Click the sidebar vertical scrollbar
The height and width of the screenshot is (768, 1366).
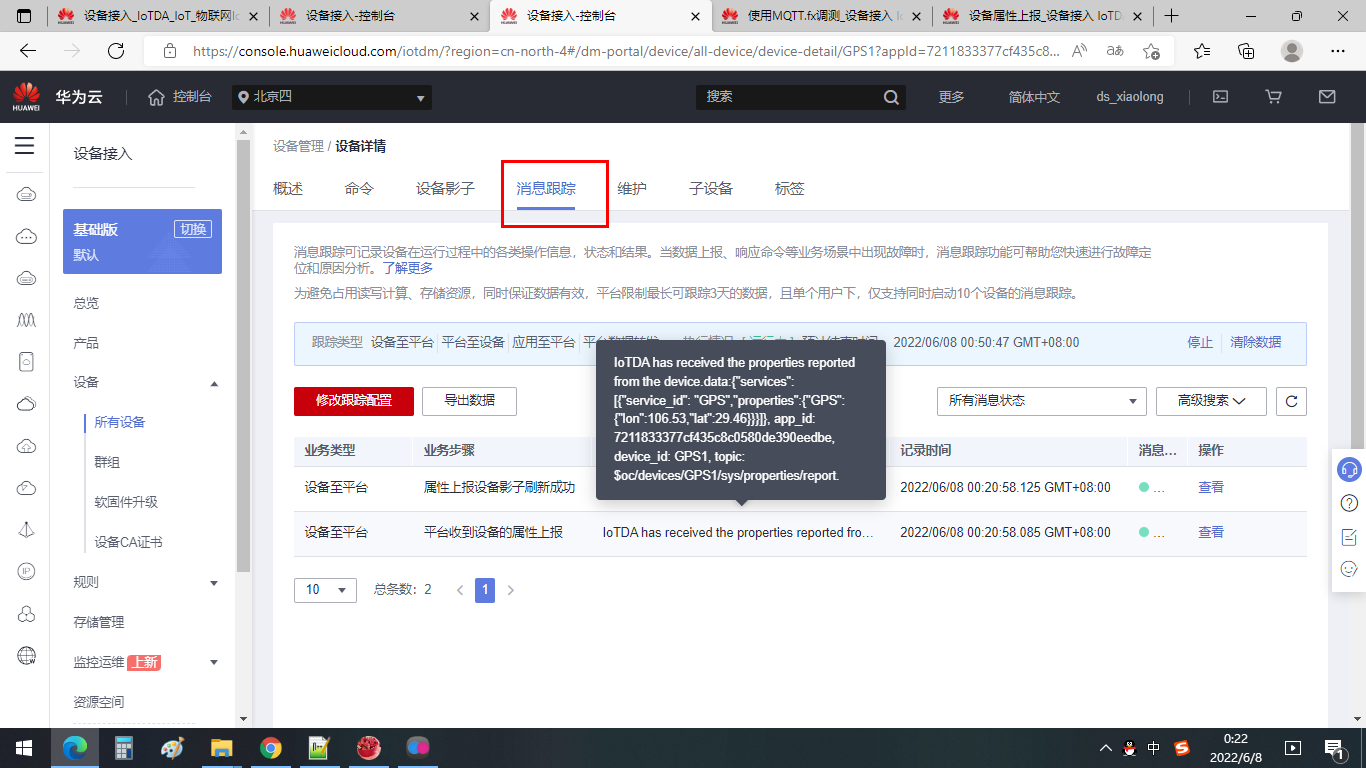click(x=243, y=356)
